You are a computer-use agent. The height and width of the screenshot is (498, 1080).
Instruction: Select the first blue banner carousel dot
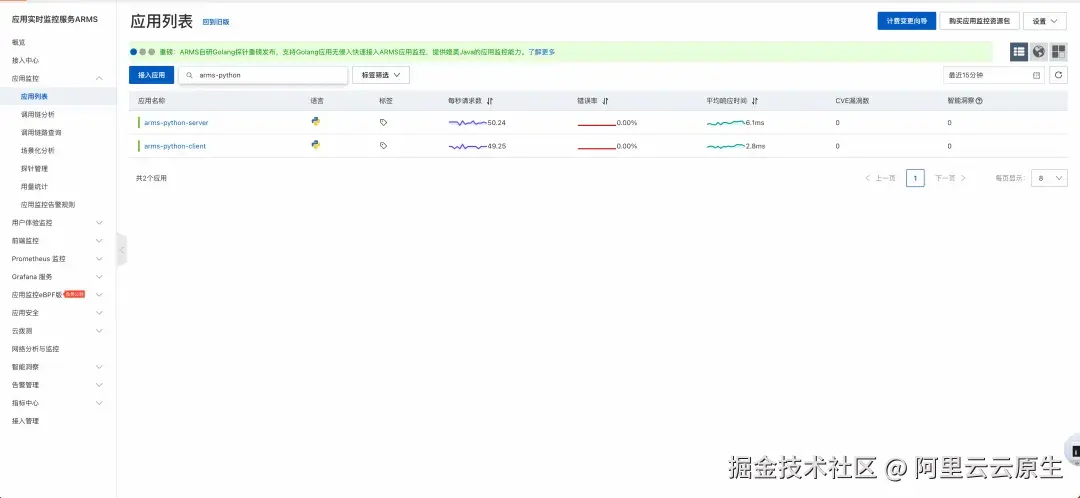click(134, 52)
